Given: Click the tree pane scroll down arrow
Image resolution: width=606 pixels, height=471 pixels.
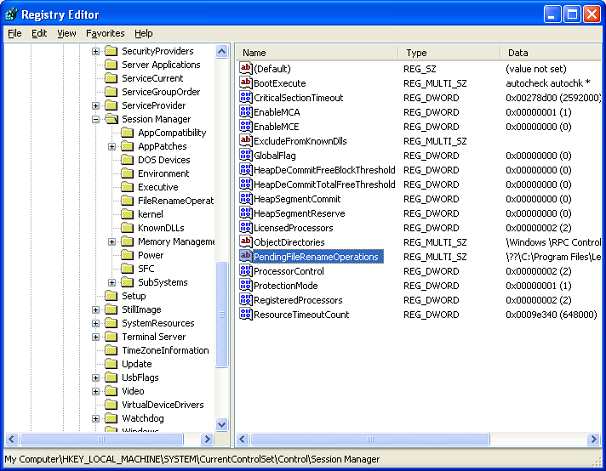Looking at the screenshot, I should (x=222, y=425).
